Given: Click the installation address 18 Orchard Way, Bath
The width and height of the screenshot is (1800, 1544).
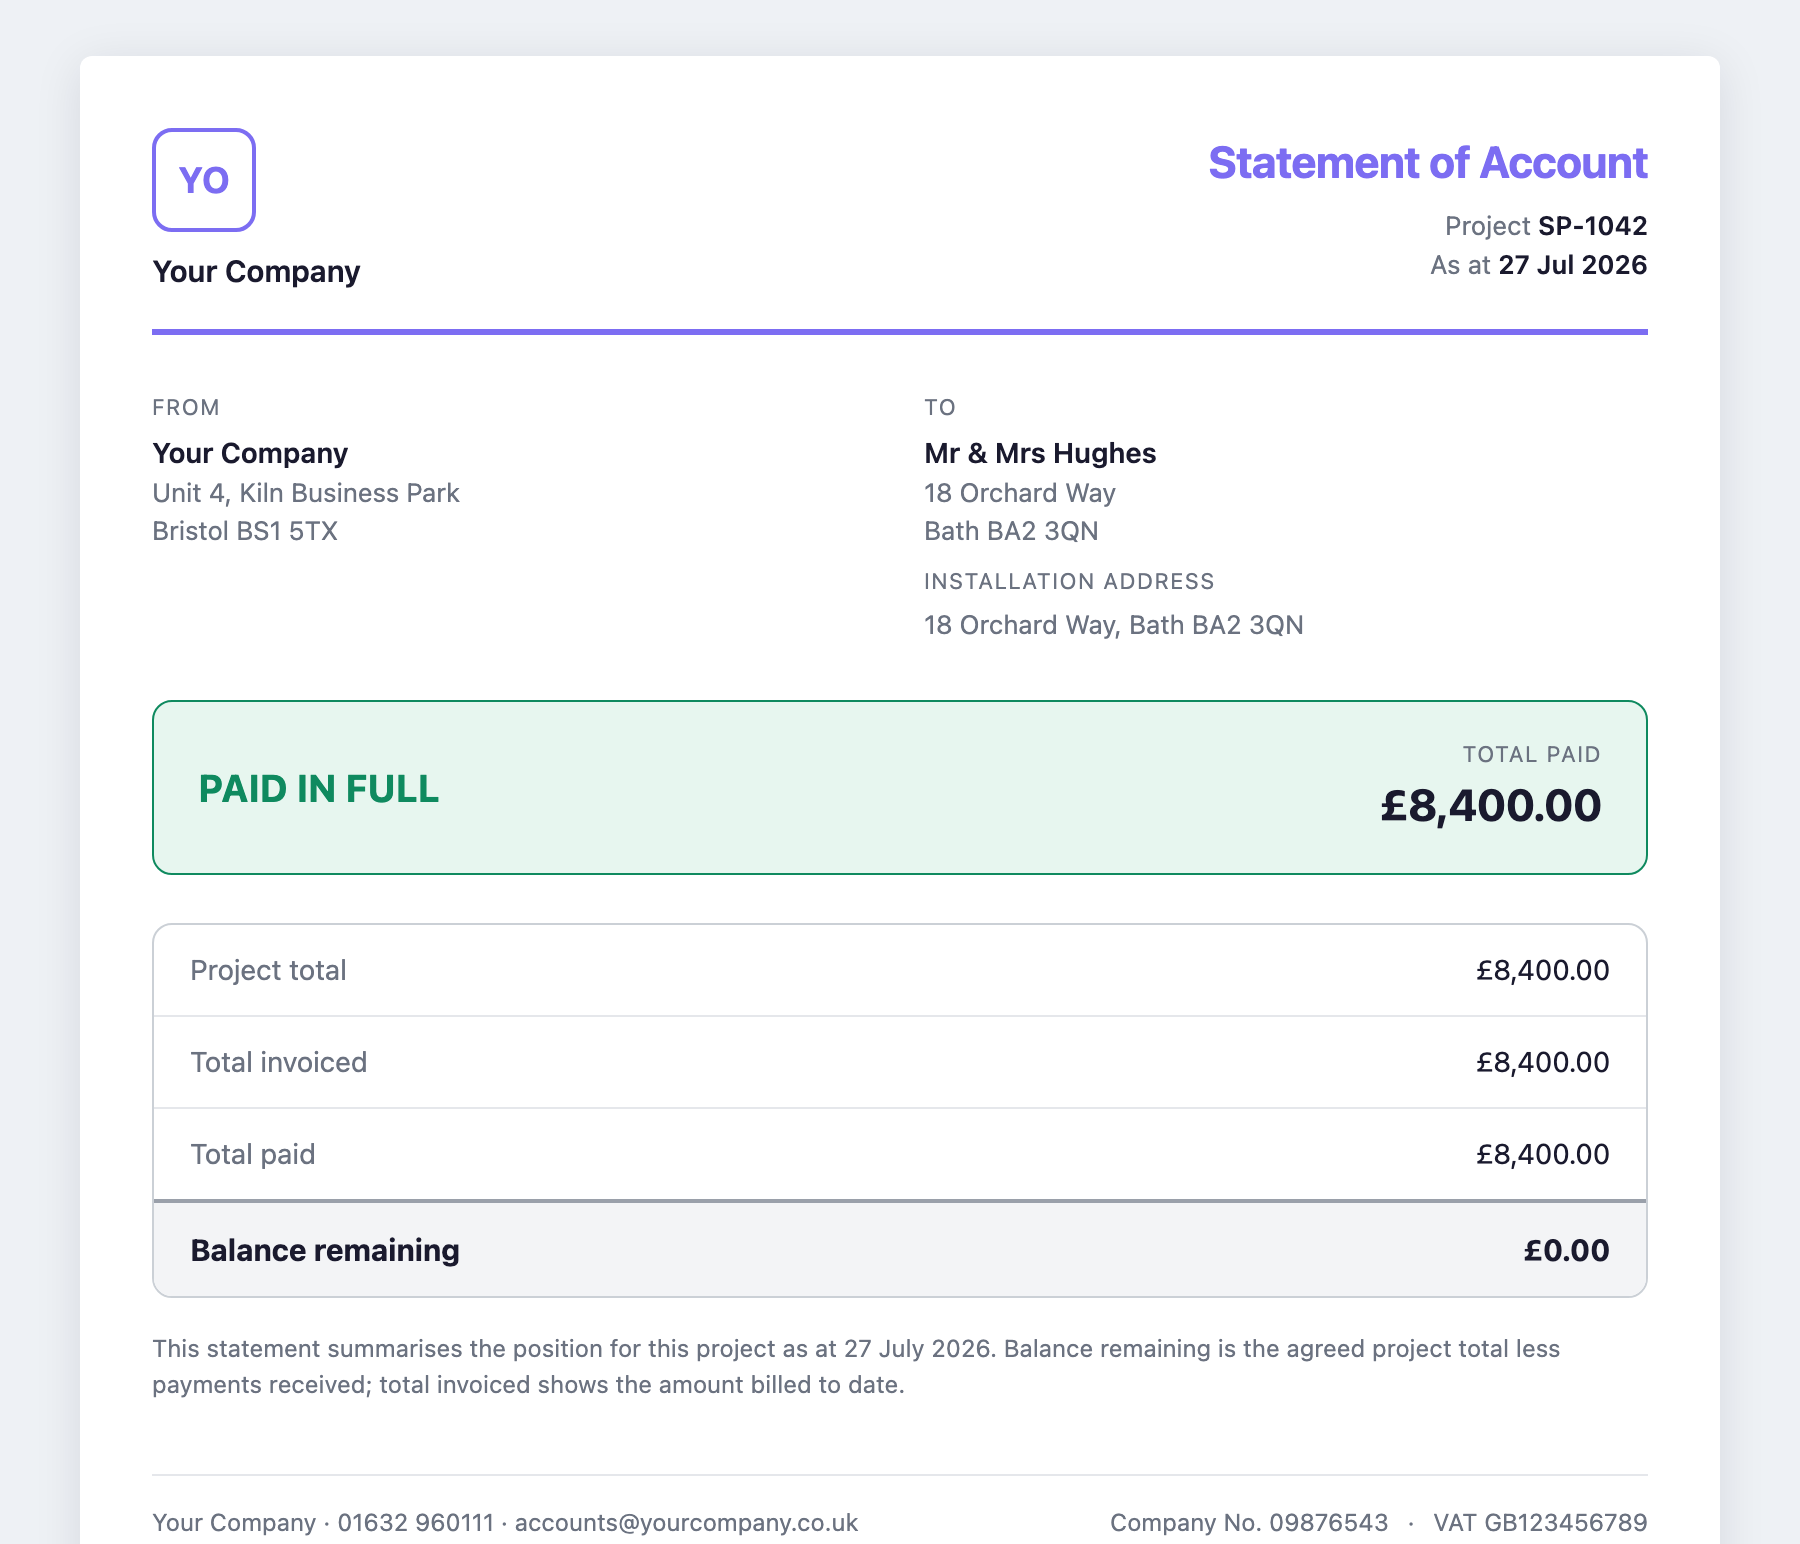Looking at the screenshot, I should pos(1114,625).
